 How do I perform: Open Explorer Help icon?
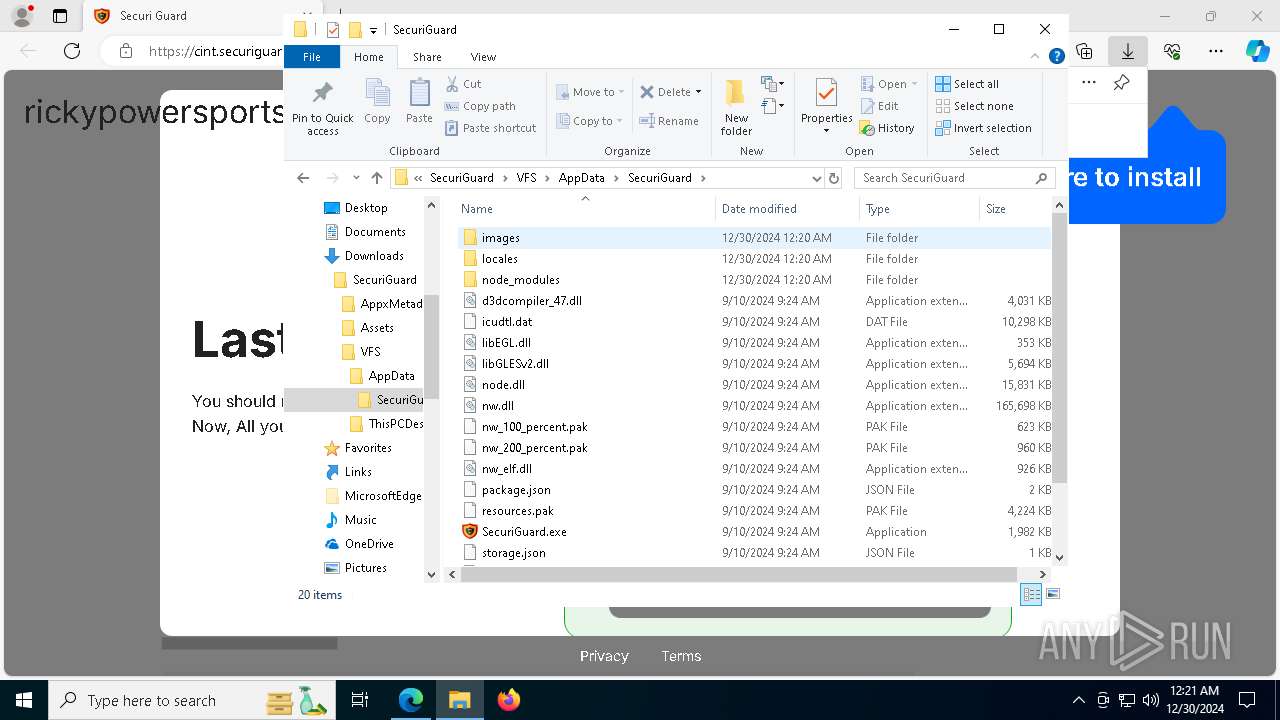1056,56
